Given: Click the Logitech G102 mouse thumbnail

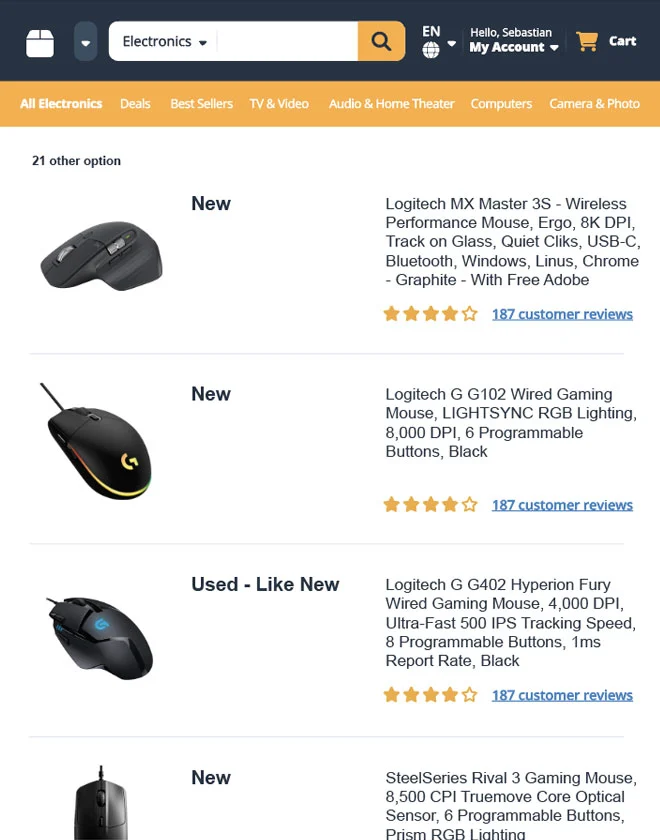Looking at the screenshot, I should pyautogui.click(x=98, y=441).
